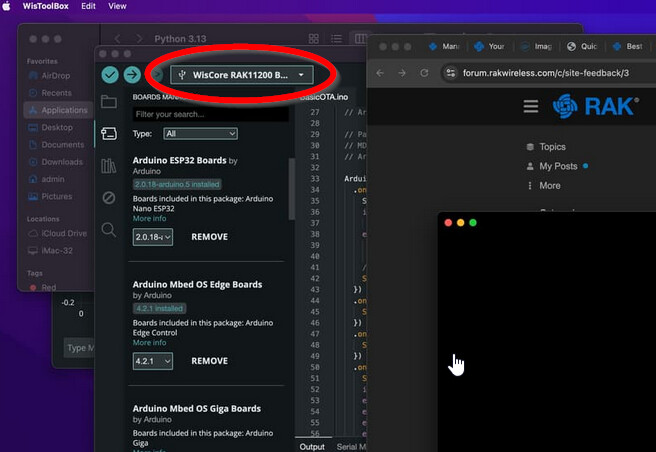This screenshot has width=656, height=452.
Task: Remove the Arduino ESP32 Boards package
Action: pos(209,237)
